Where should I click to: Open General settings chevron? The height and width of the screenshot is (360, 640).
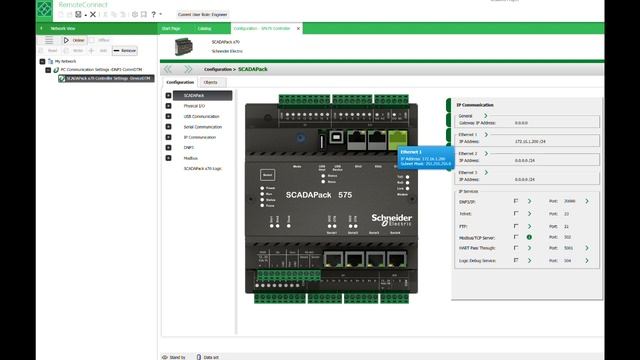tap(486, 116)
